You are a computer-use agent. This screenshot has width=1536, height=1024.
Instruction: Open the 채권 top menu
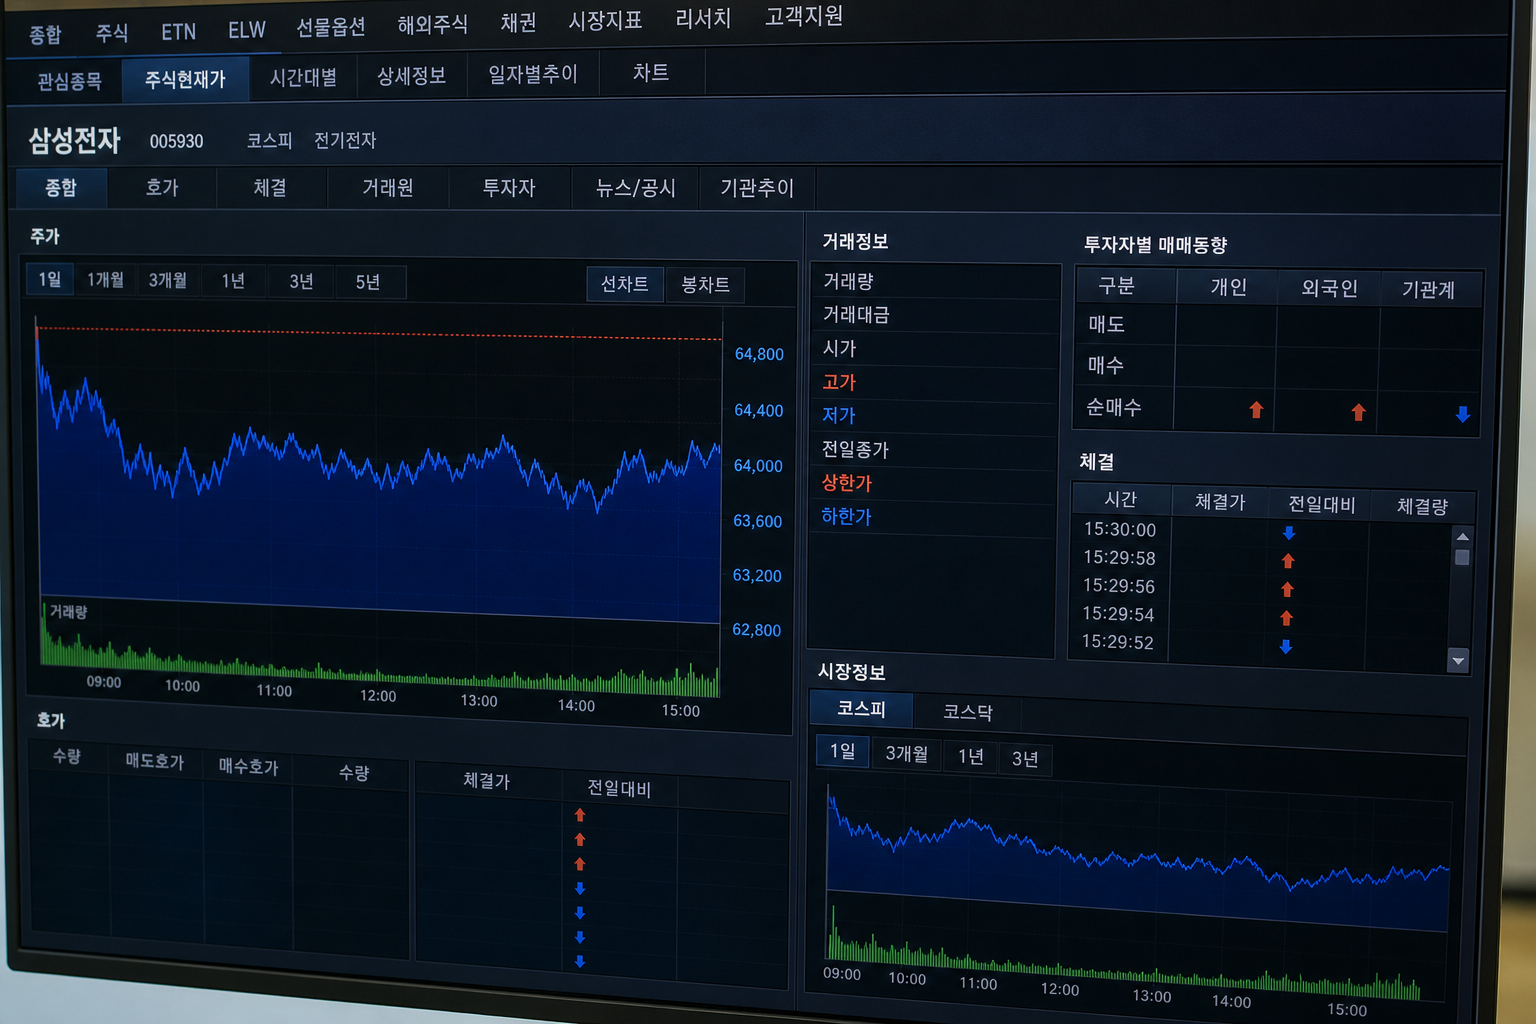519,22
